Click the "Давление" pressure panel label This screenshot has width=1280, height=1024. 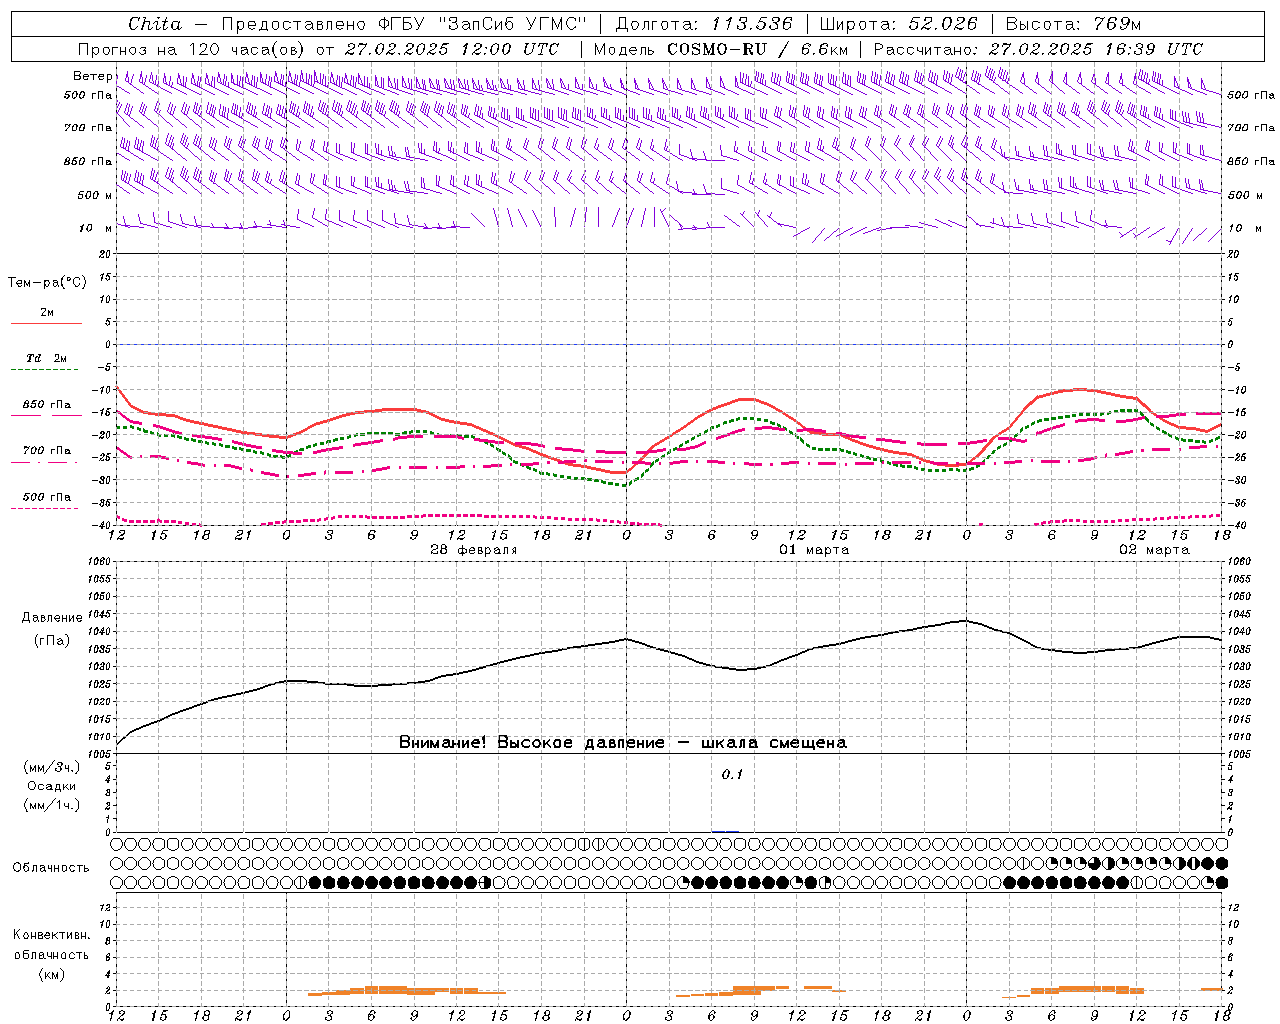[x=51, y=618]
